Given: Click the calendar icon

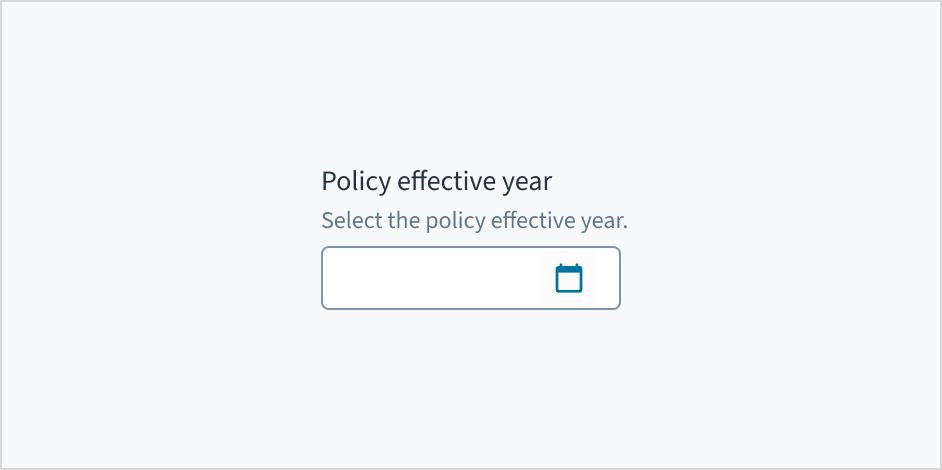Looking at the screenshot, I should [568, 278].
